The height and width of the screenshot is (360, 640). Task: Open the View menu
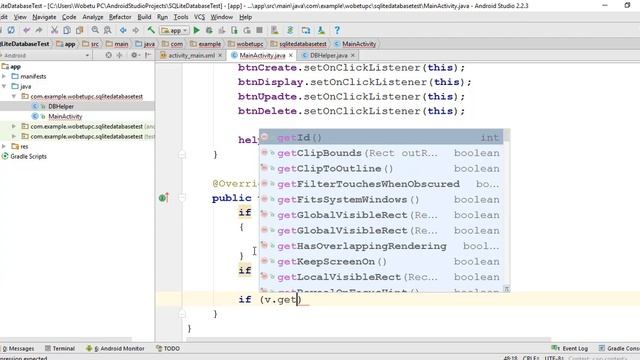20,17
